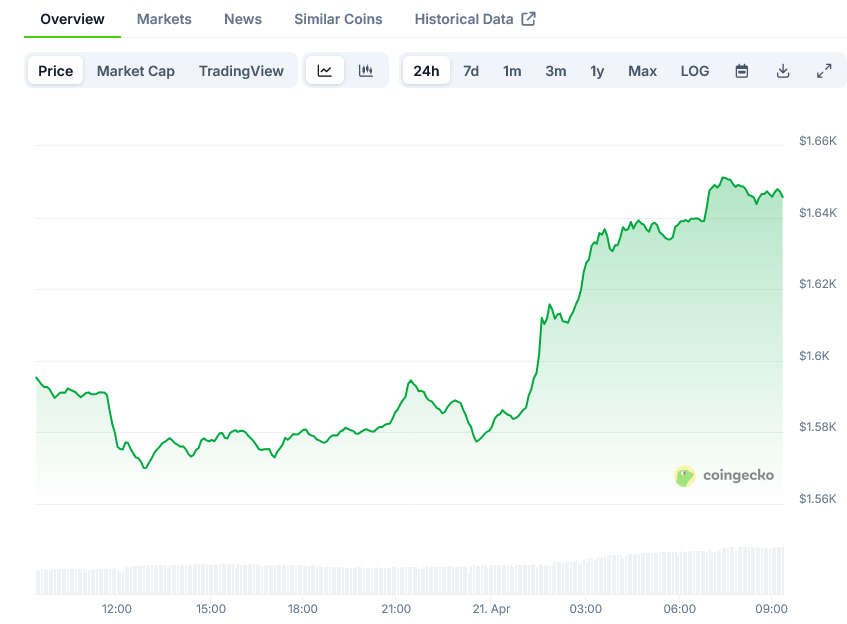Open the calendar date range picker

point(742,71)
